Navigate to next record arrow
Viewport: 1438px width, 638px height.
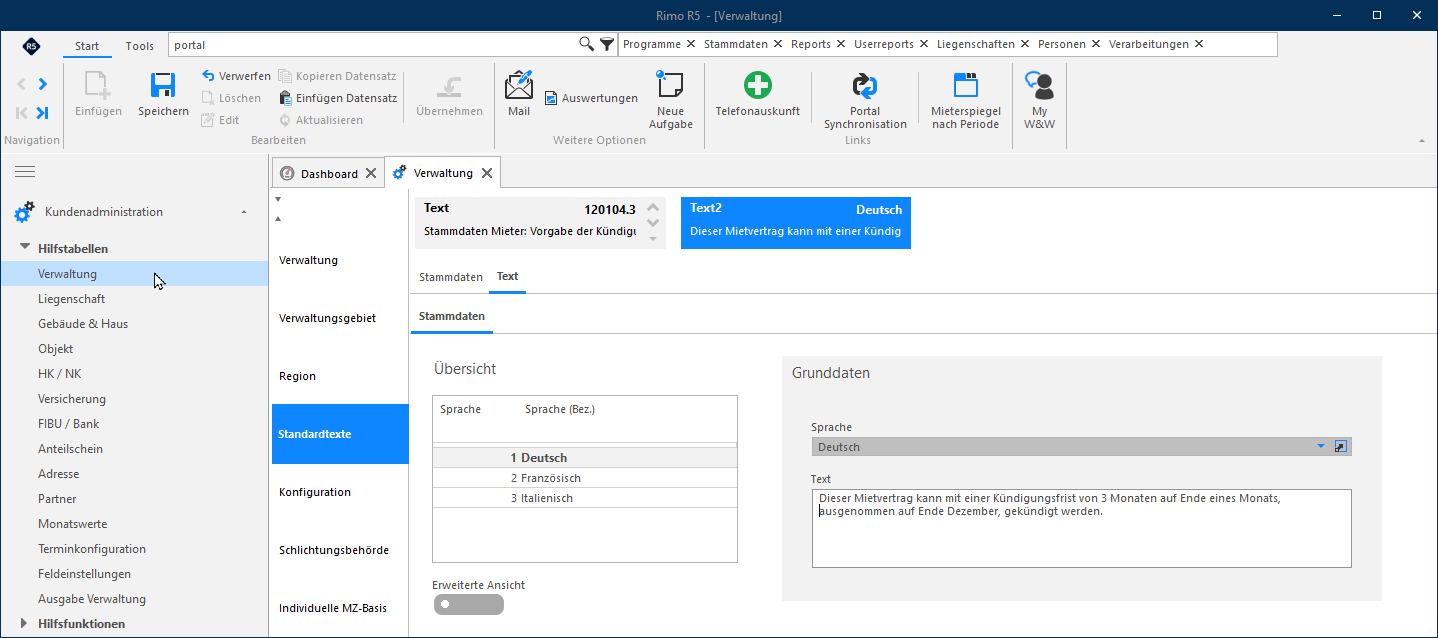point(42,84)
